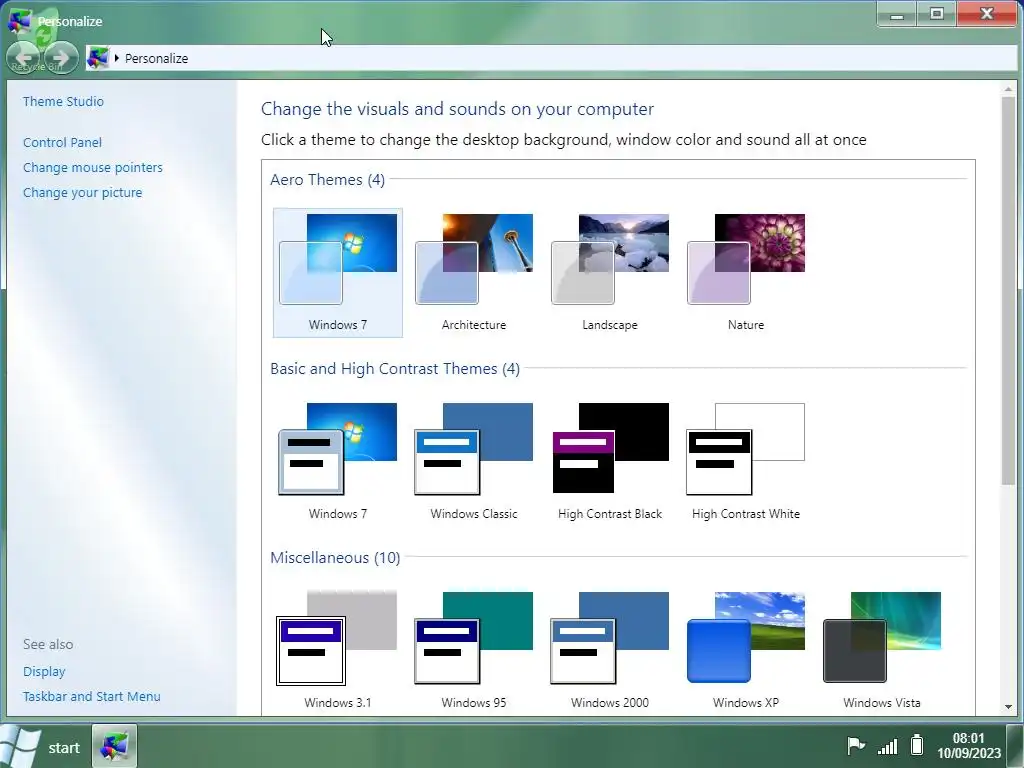
Task: Maximize the Personalize window
Action: click(936, 14)
